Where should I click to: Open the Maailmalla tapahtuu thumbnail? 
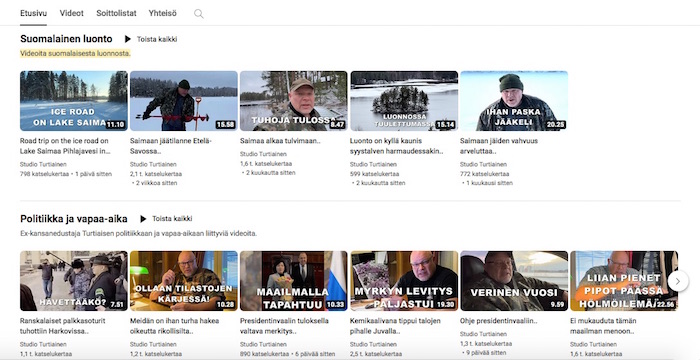pos(294,281)
